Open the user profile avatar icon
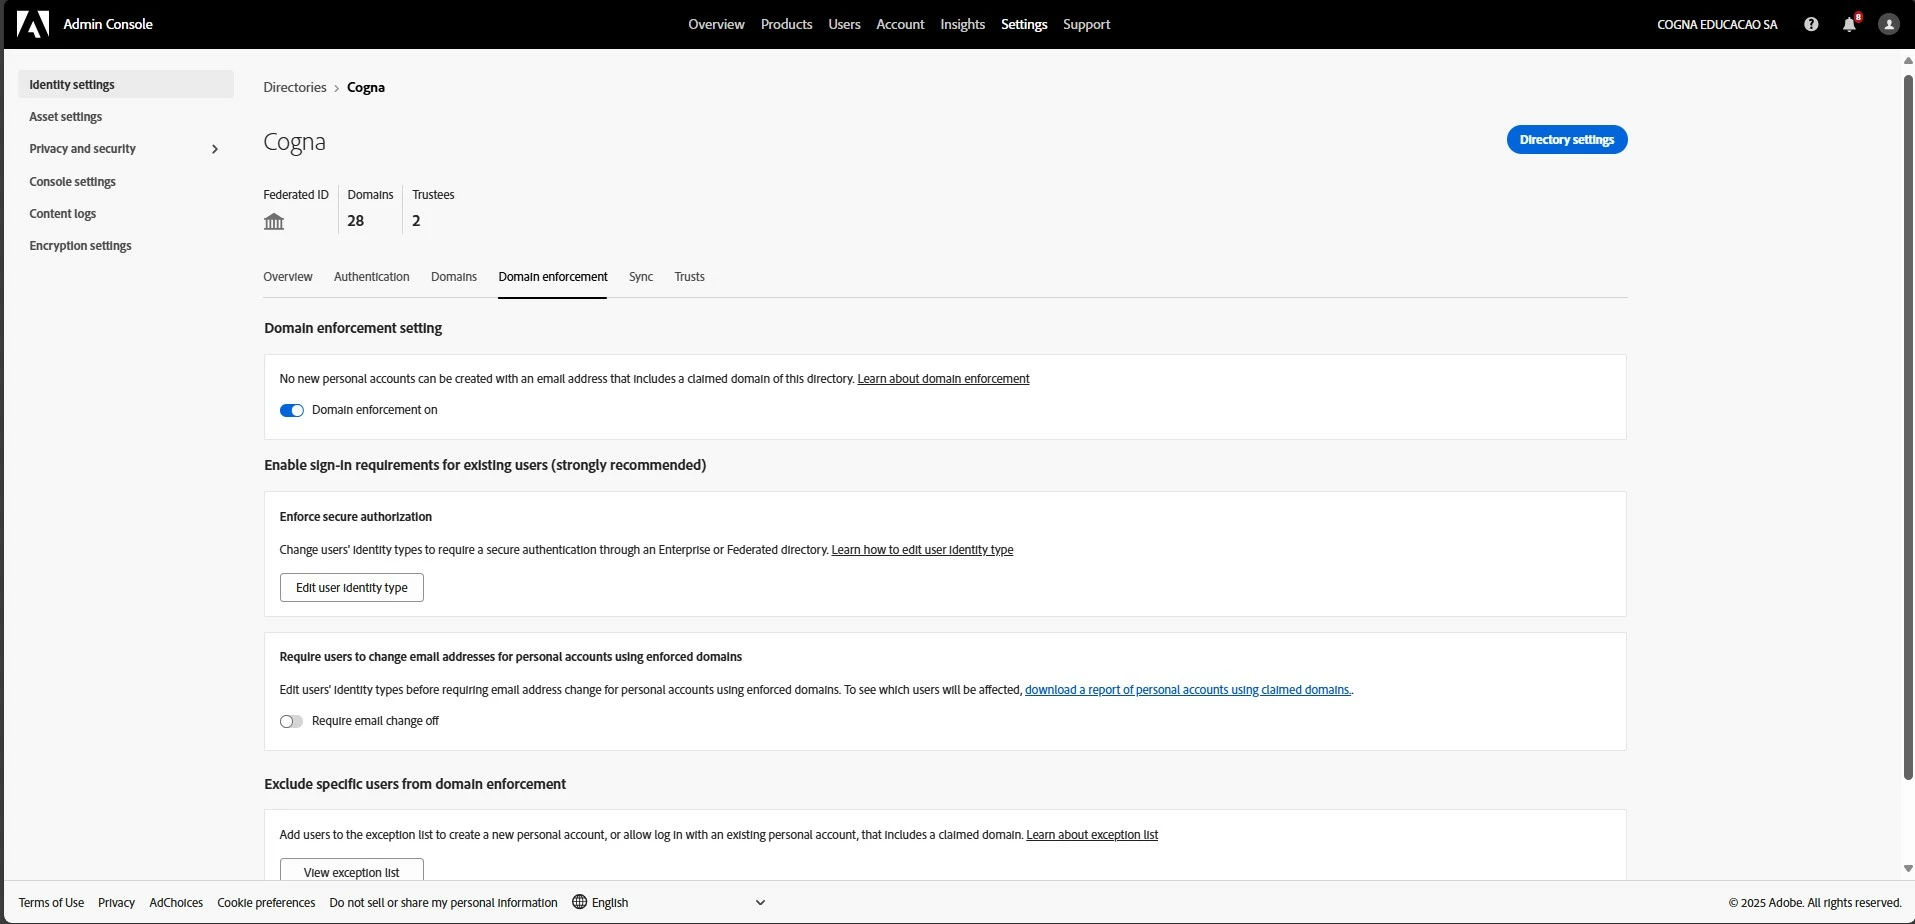 pyautogui.click(x=1888, y=24)
